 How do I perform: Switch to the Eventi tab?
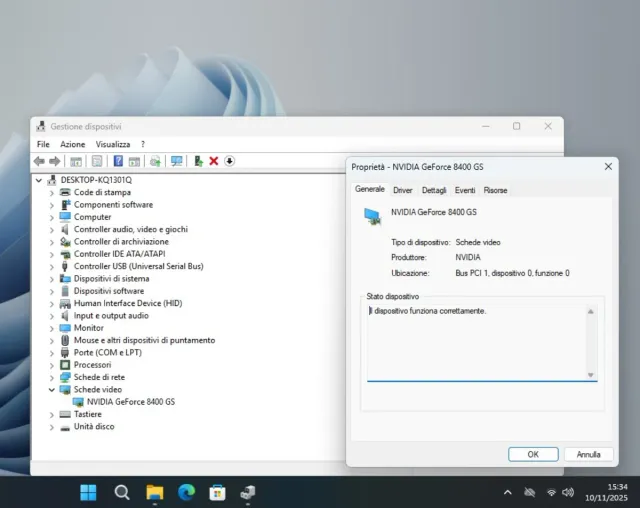(465, 191)
